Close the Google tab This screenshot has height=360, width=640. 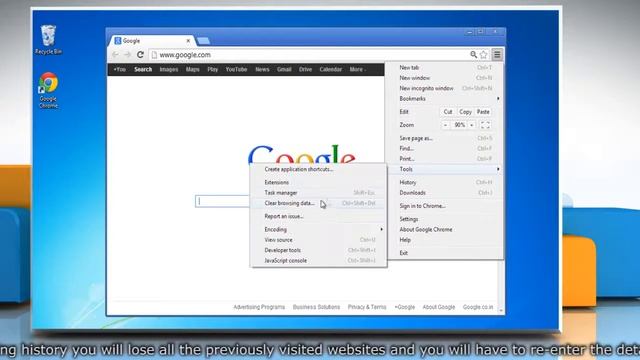coord(188,41)
